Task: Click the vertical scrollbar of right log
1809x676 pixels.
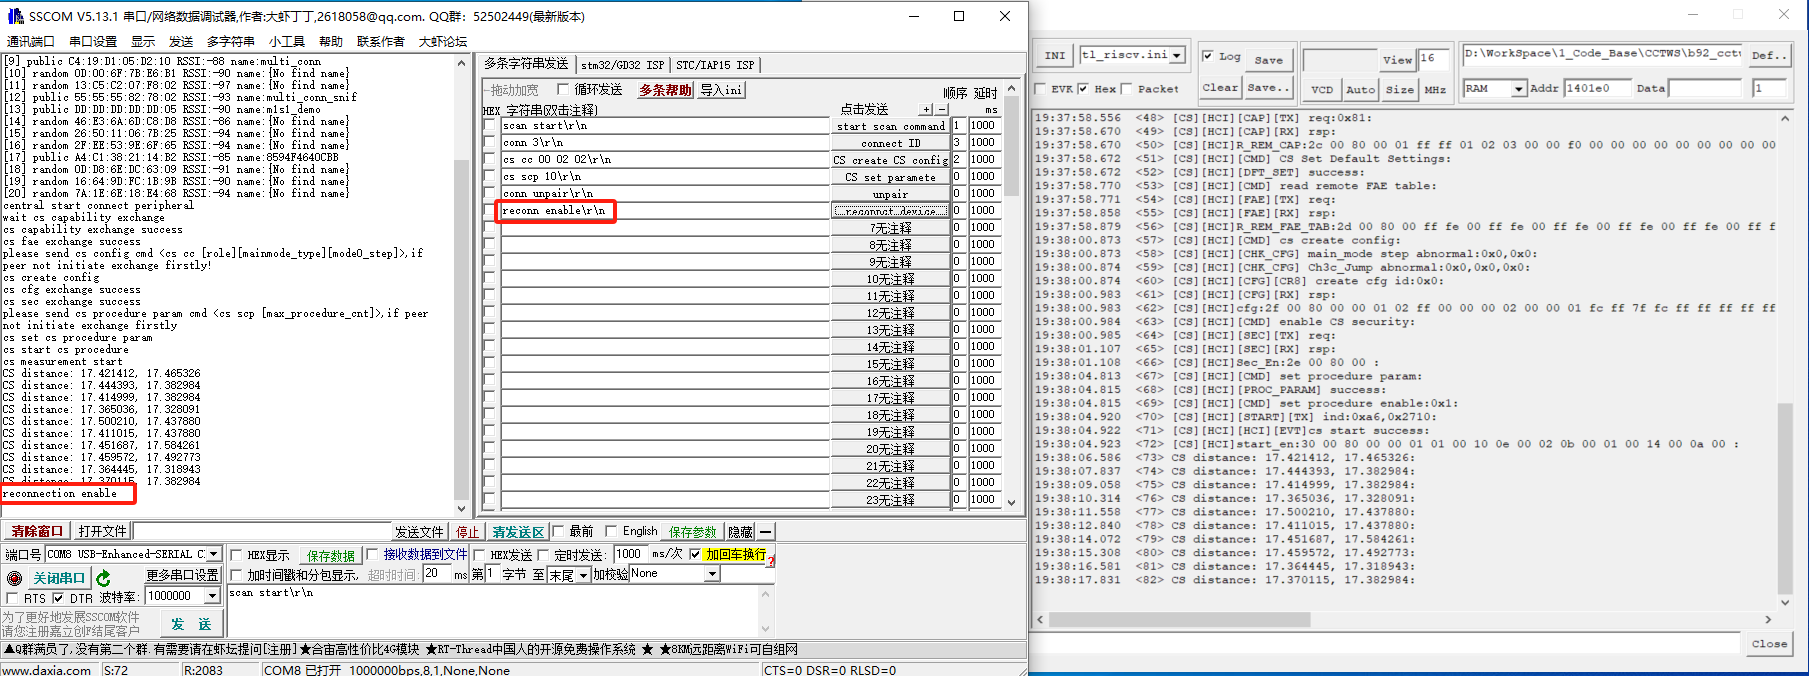Action: (x=1785, y=500)
